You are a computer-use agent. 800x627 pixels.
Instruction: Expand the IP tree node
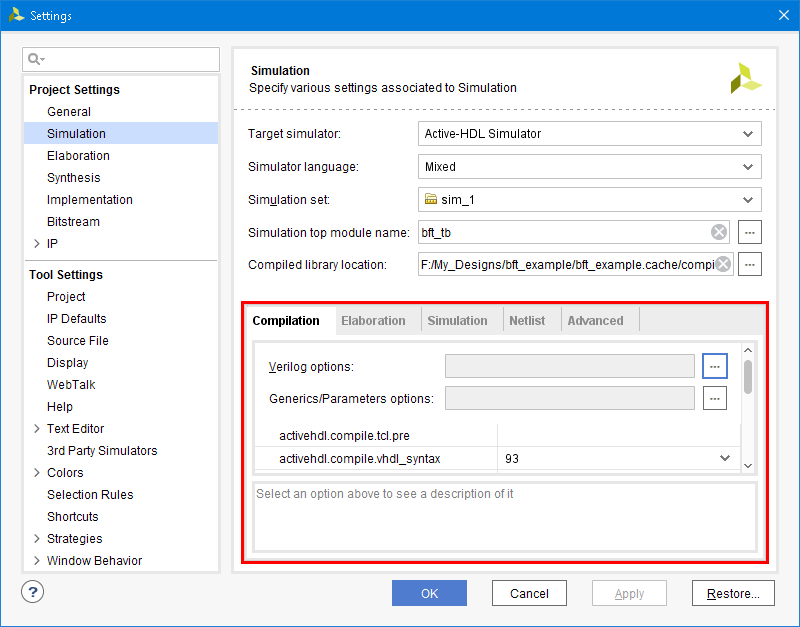(37, 244)
